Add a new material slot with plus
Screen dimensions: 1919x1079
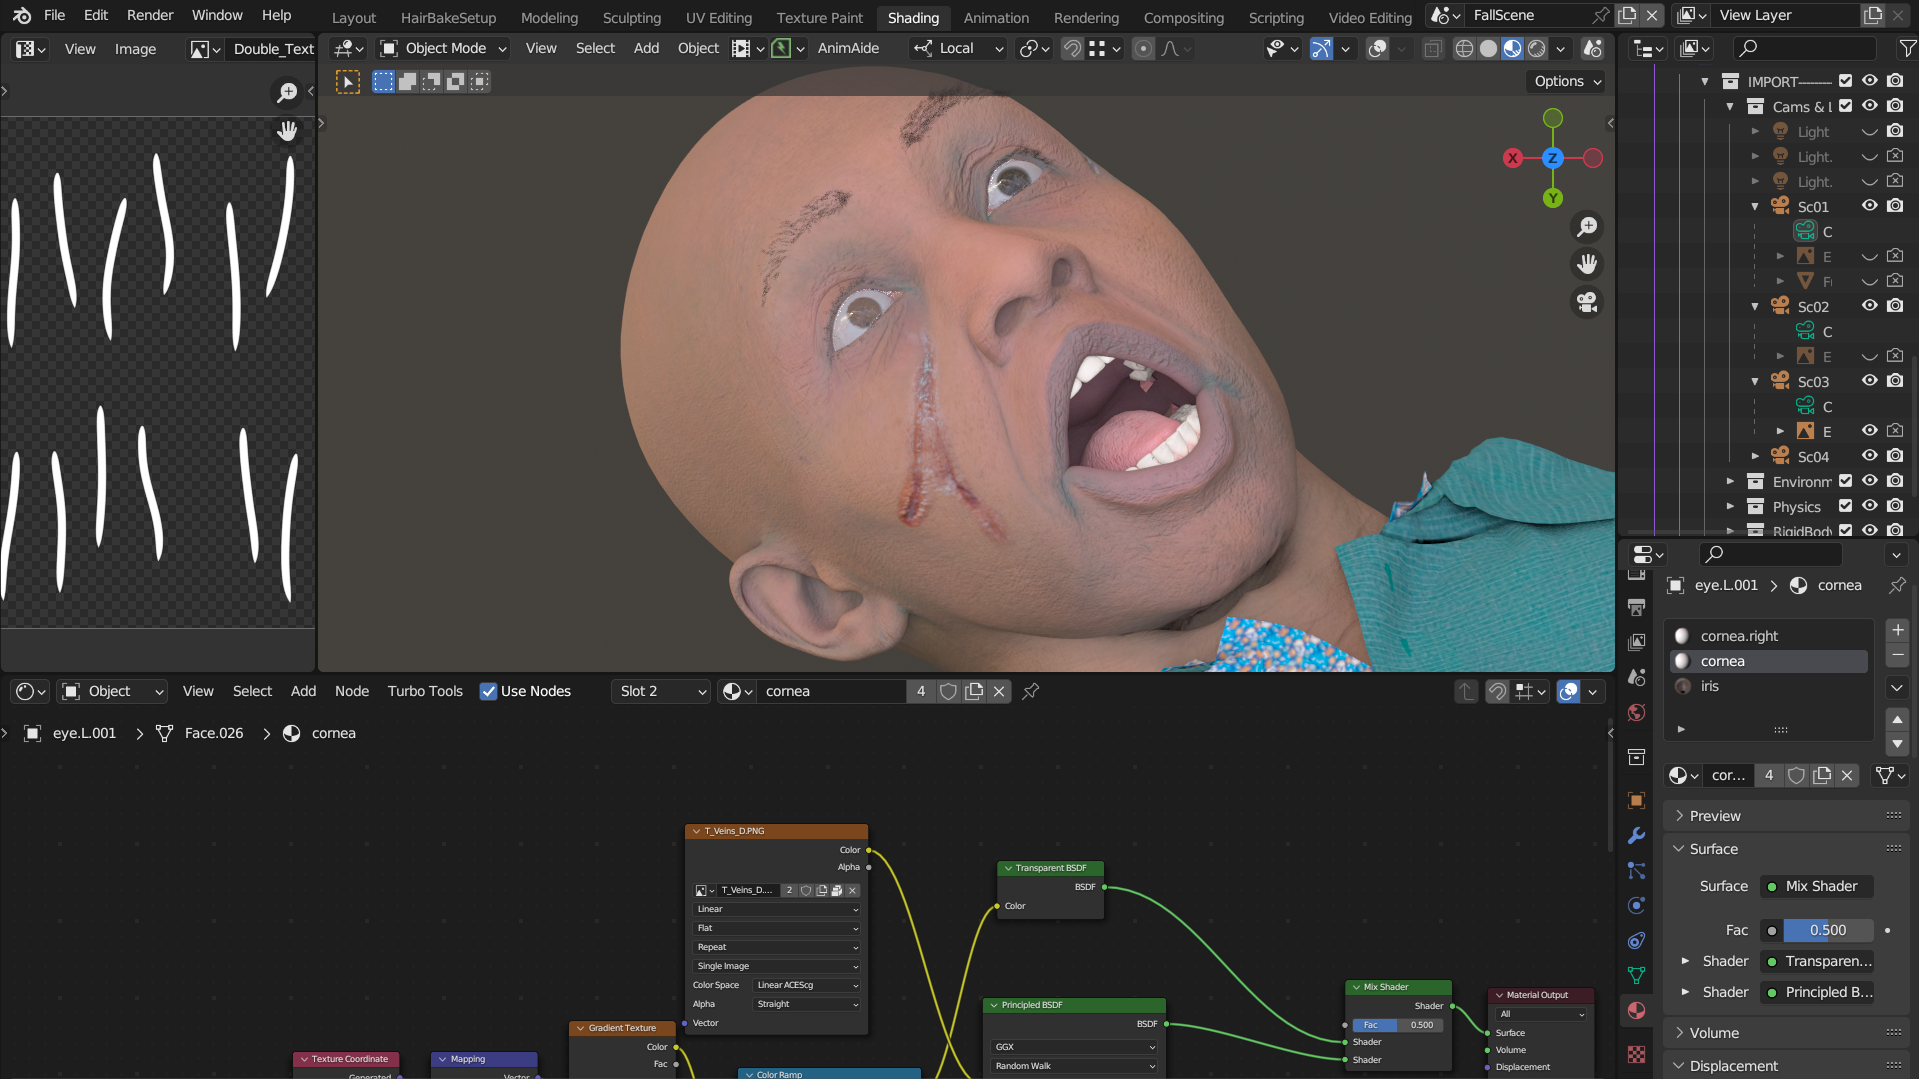1897,630
